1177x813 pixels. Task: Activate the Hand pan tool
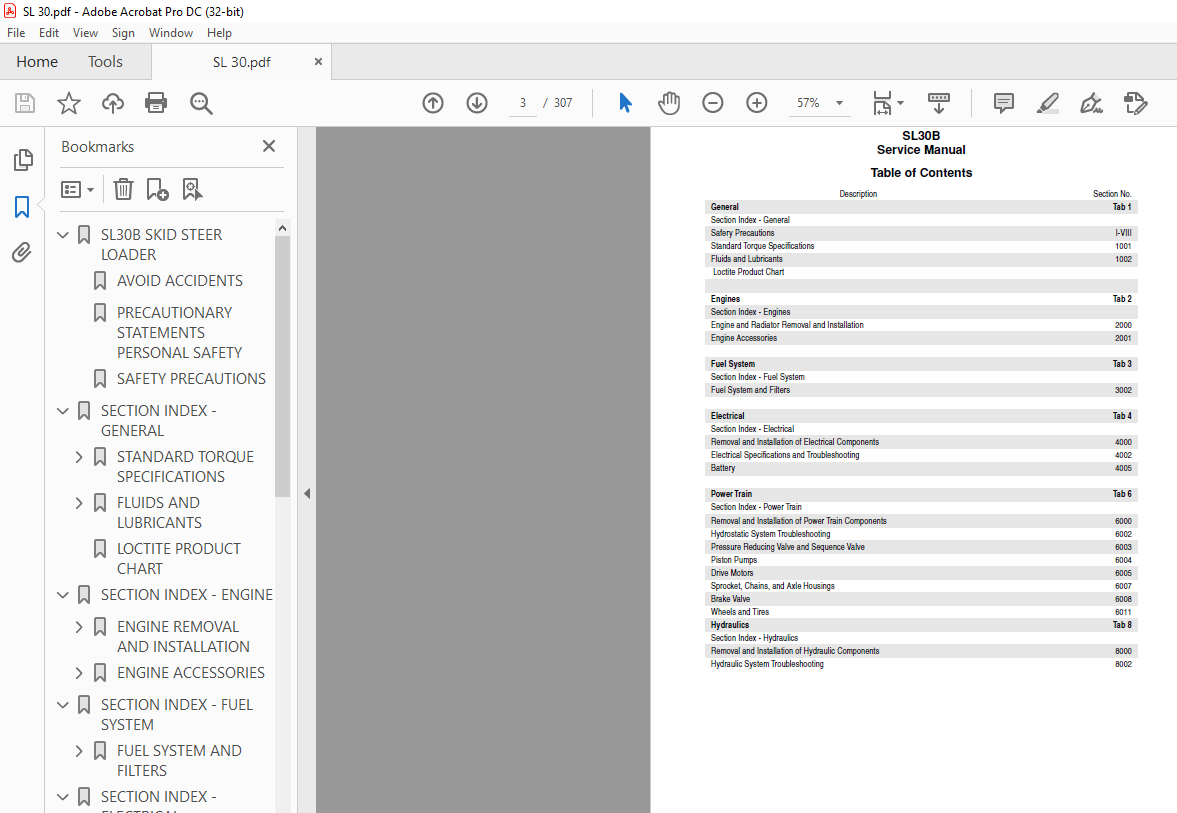point(669,103)
